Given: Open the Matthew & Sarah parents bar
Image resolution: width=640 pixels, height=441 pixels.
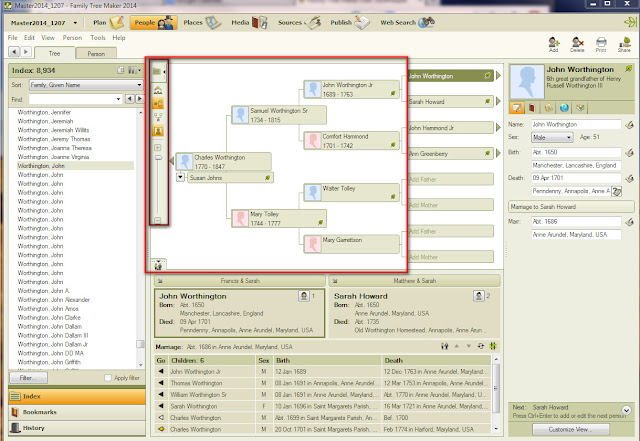Looking at the screenshot, I should tap(414, 281).
